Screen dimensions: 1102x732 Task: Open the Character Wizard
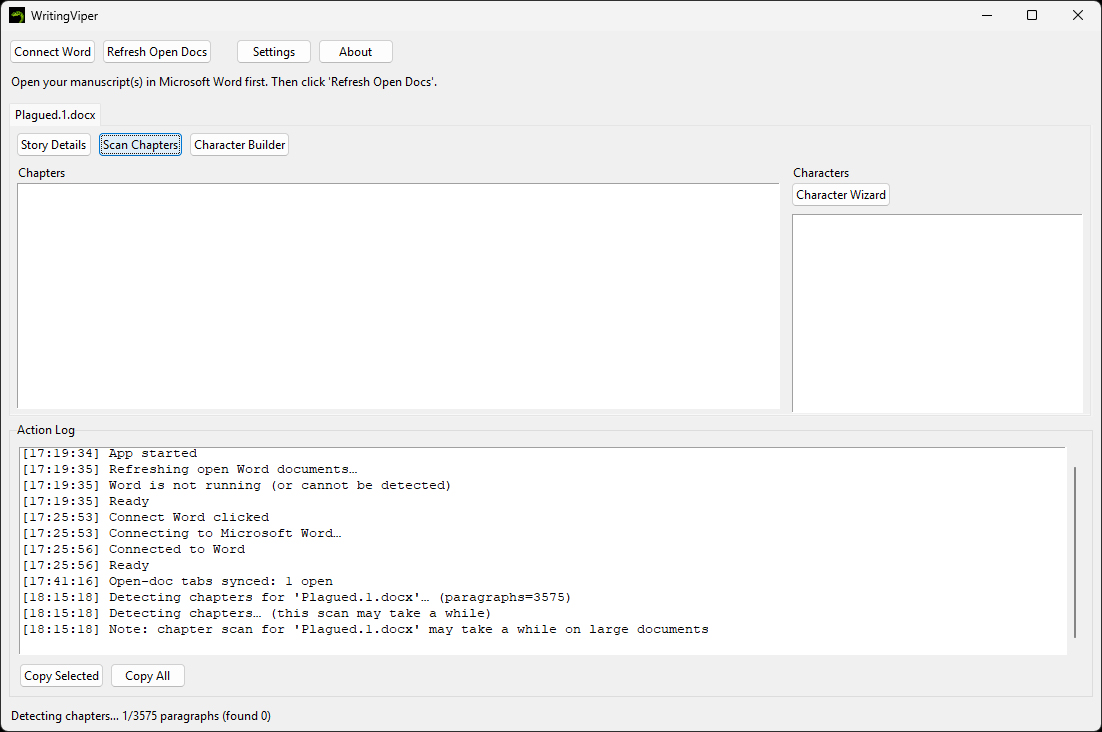tap(840, 195)
